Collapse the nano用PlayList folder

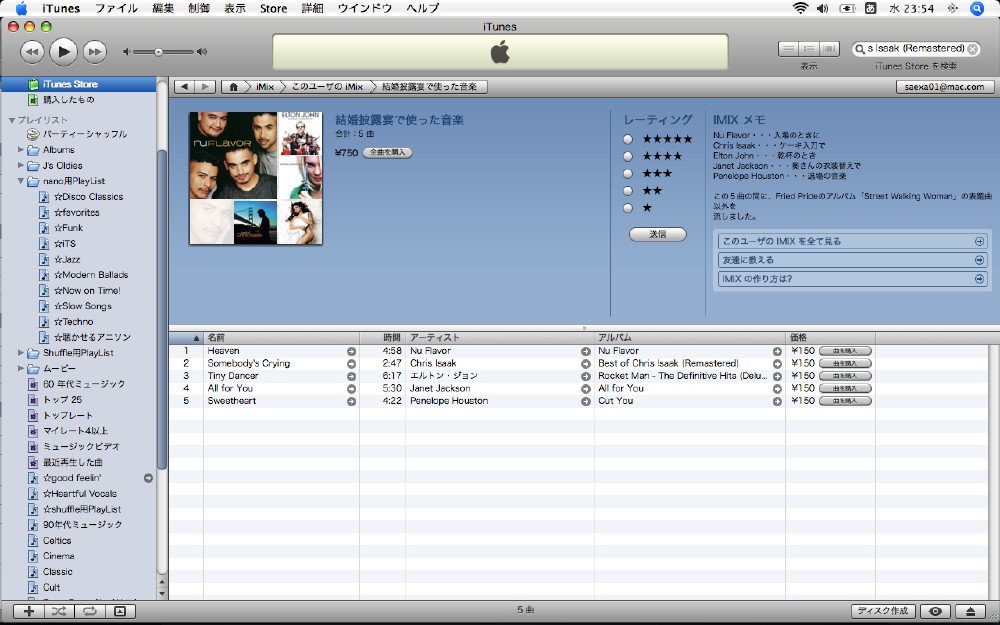click(21, 181)
